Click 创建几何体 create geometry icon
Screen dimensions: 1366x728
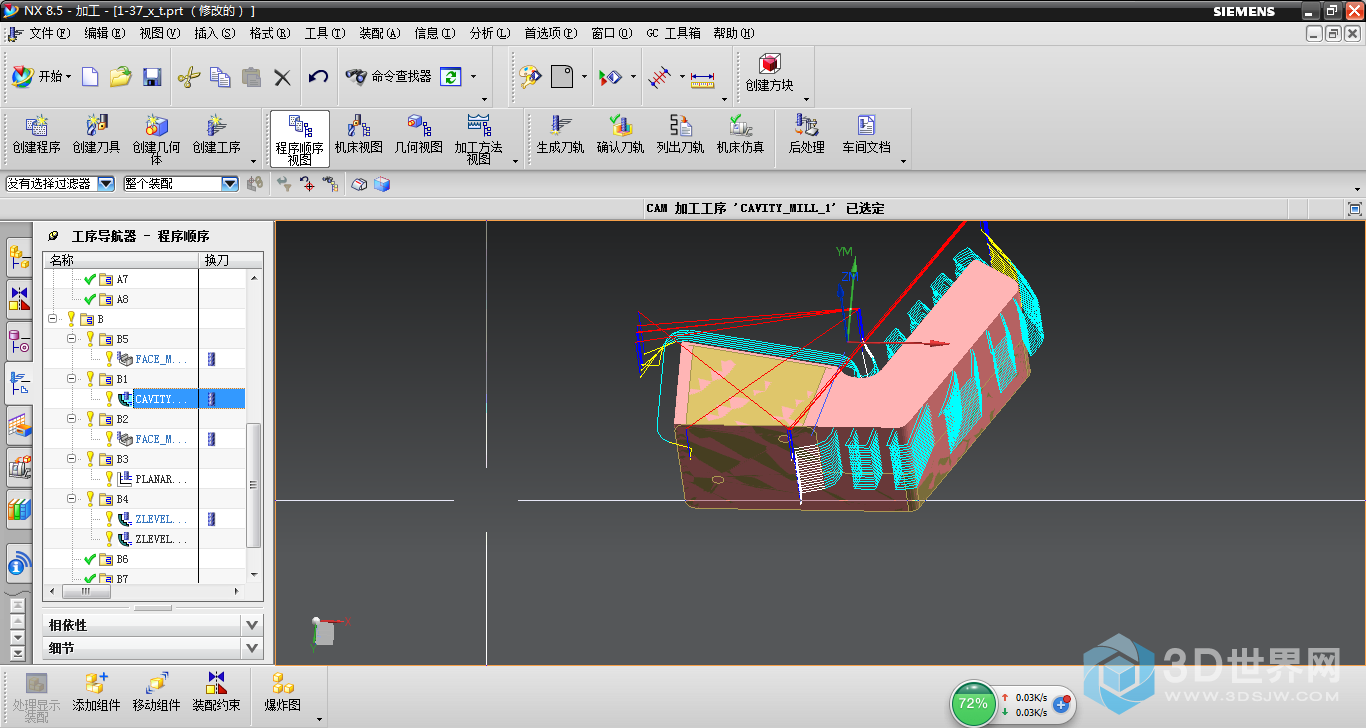[x=156, y=139]
